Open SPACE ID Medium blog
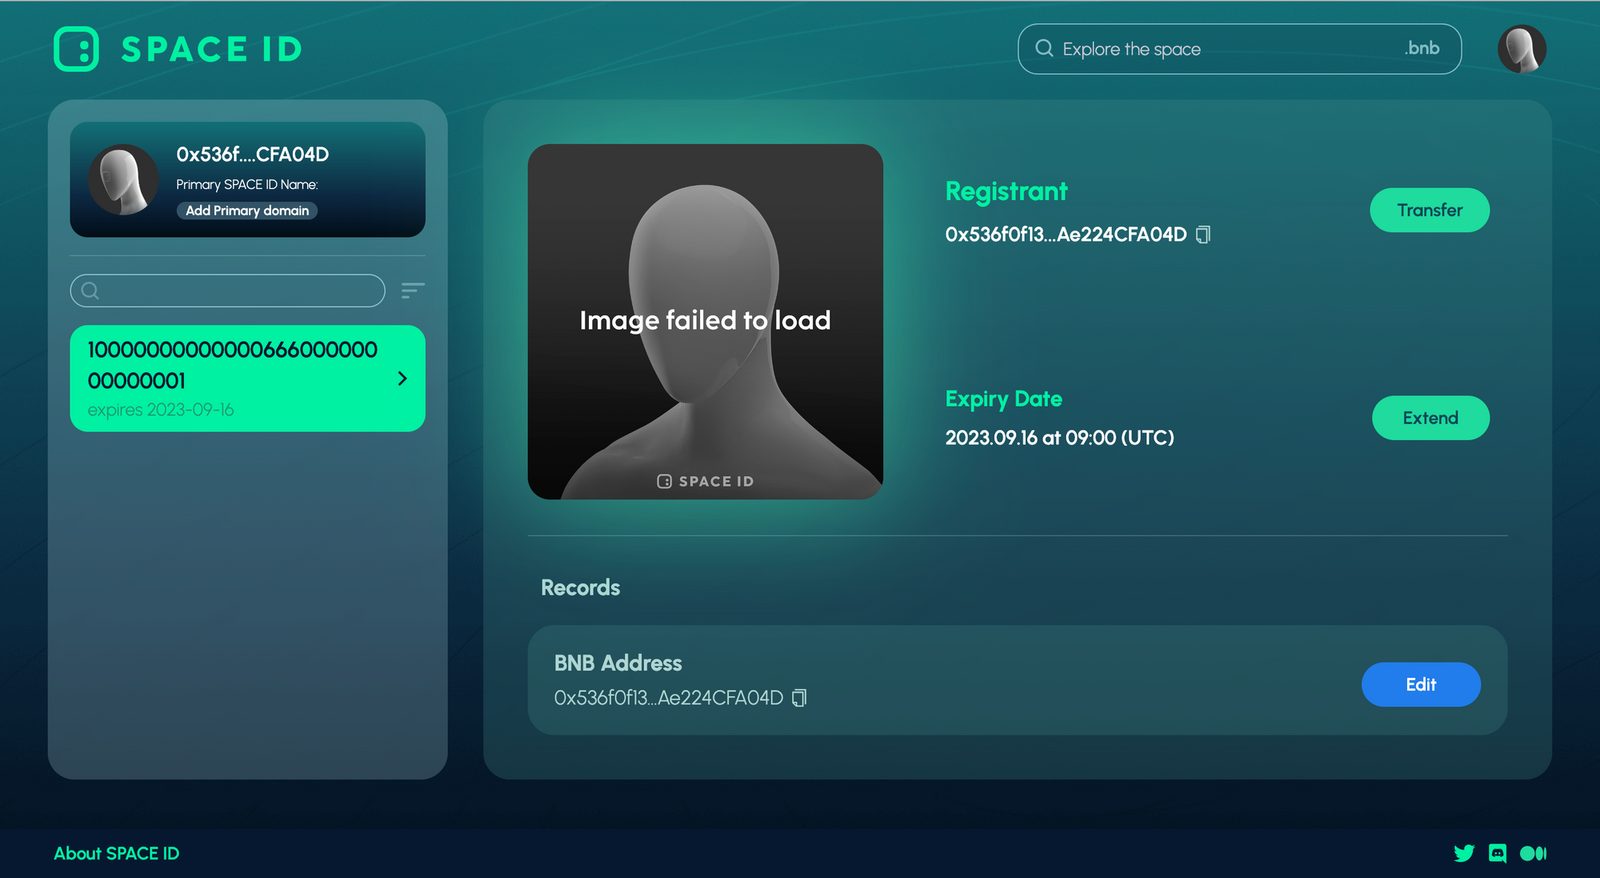This screenshot has height=878, width=1600. (x=1533, y=853)
